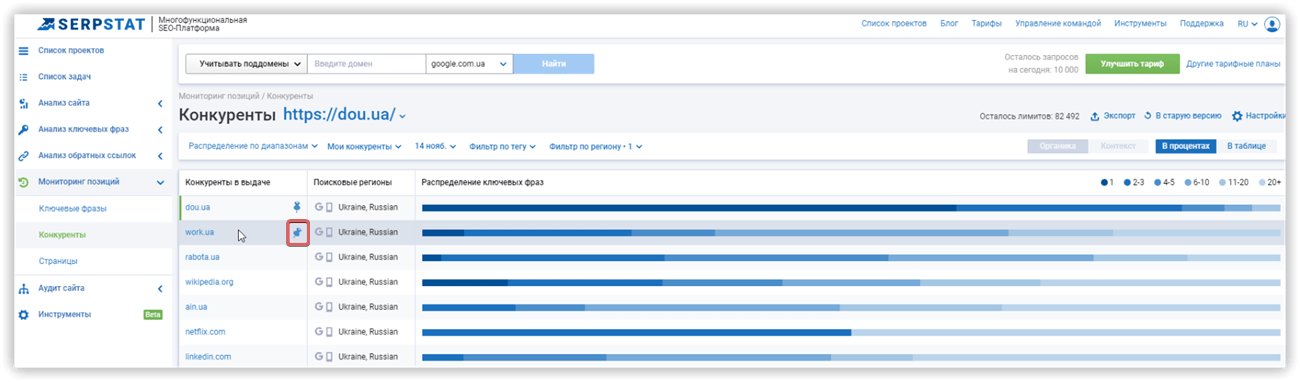
Task: Select the Конкуренты sub-item in the sidebar
Action: click(x=62, y=235)
